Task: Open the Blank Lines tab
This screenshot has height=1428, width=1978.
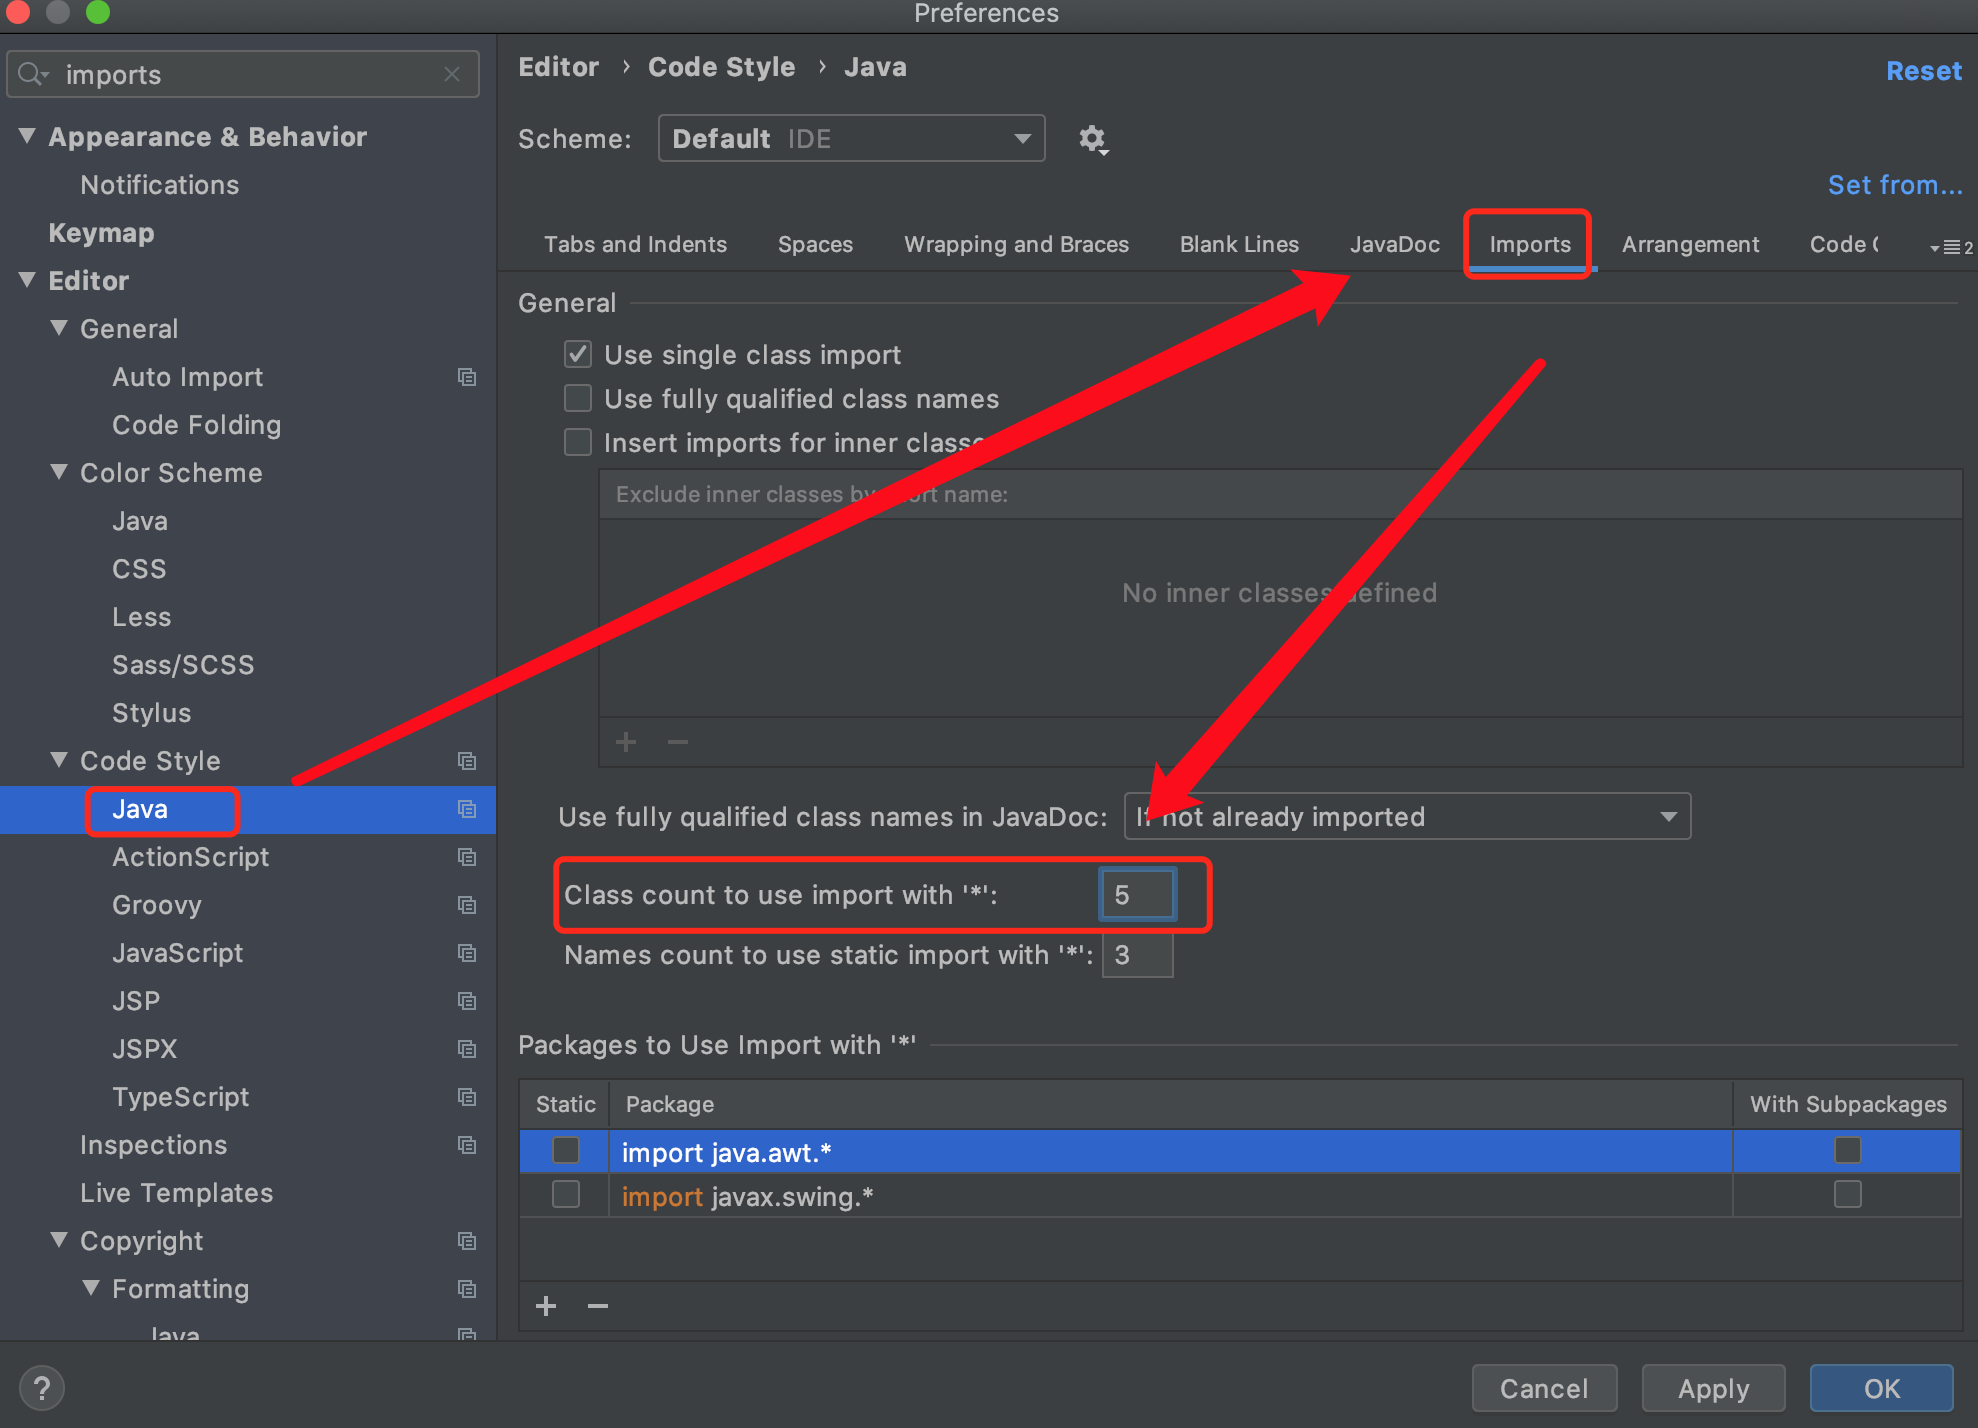Action: [x=1239, y=245]
